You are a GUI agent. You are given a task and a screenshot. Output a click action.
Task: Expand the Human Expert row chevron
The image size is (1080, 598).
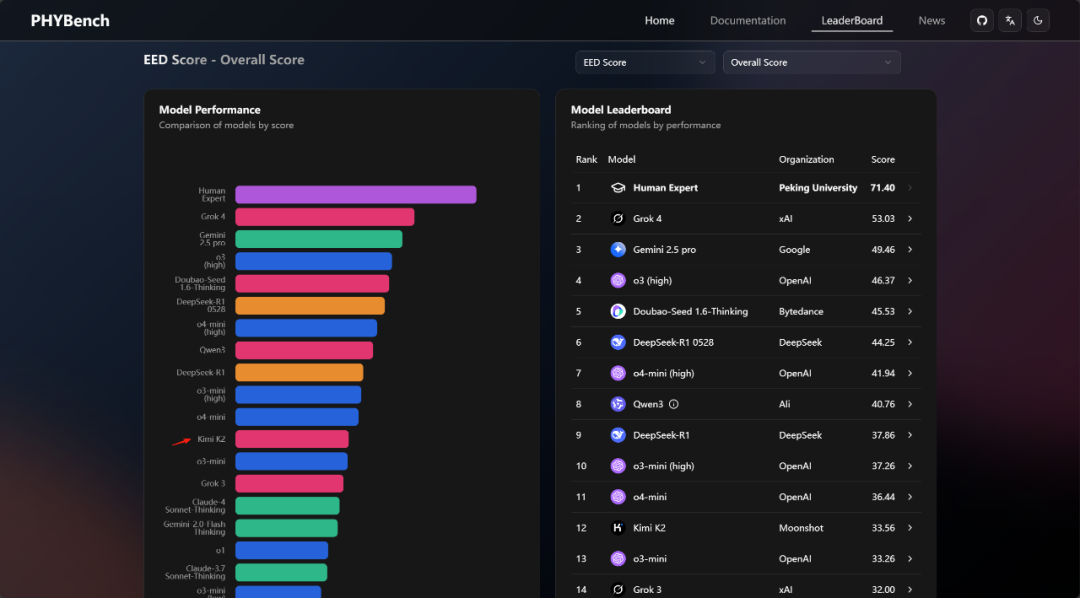[x=909, y=188]
